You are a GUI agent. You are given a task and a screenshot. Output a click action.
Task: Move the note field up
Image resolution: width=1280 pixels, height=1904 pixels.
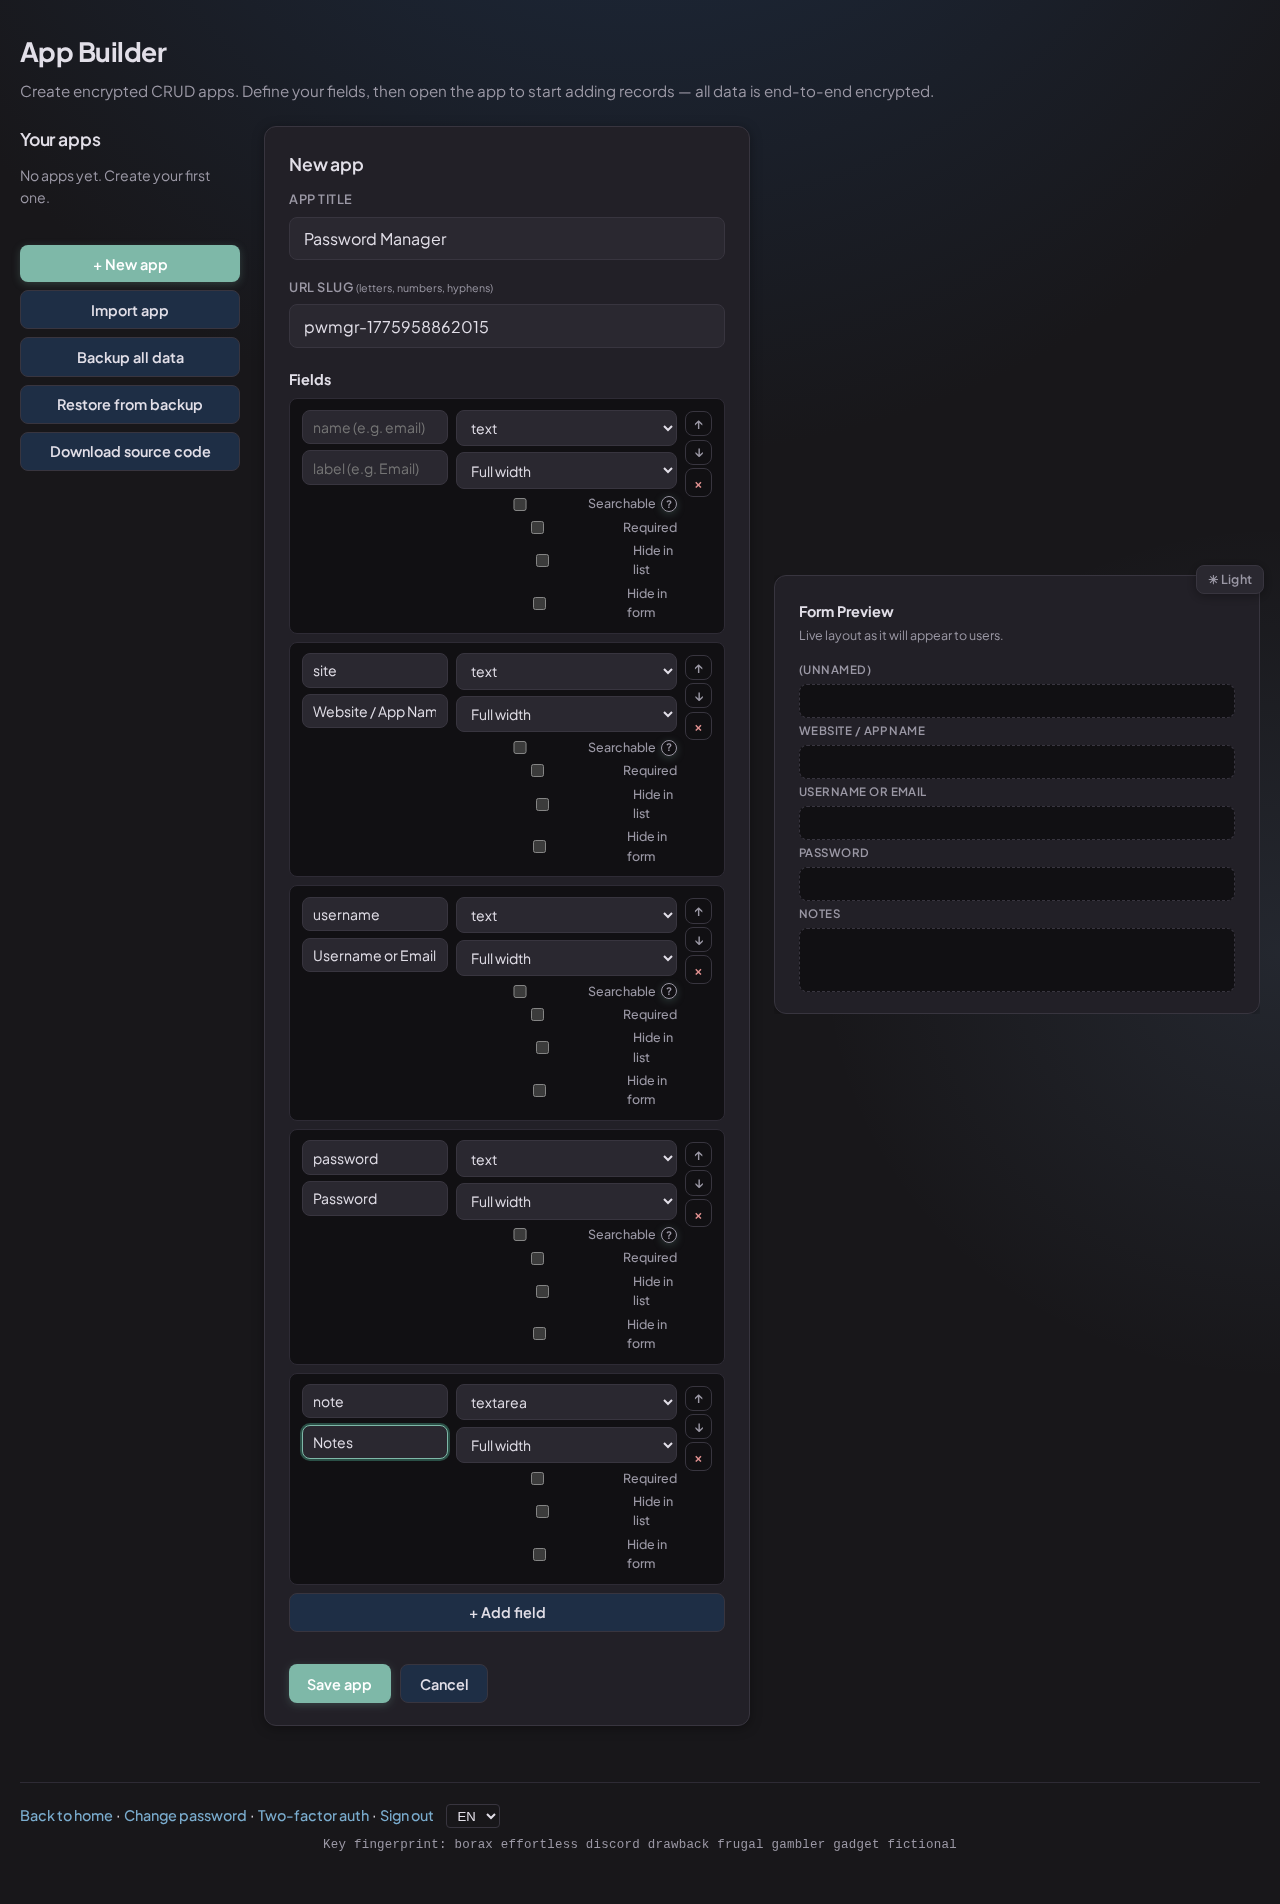[698, 1399]
